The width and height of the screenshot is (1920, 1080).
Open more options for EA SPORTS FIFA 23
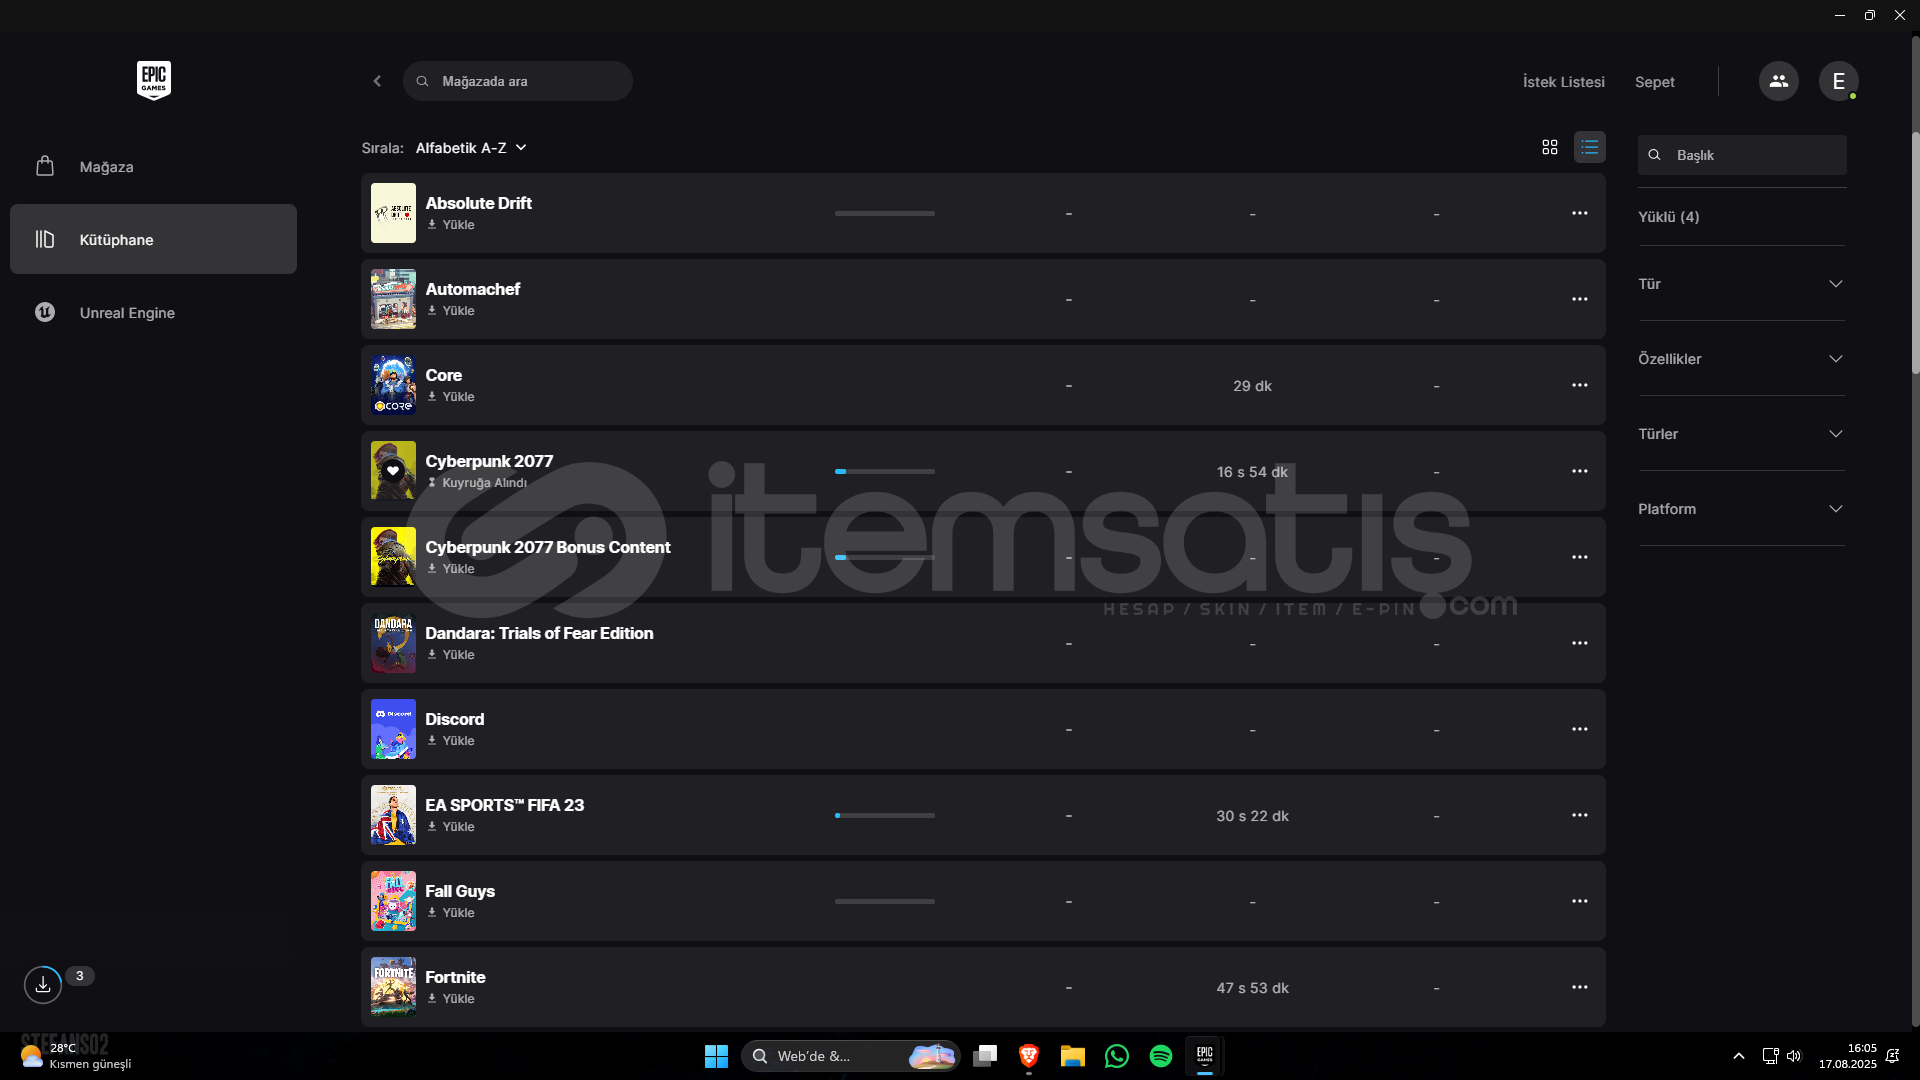[1580, 815]
